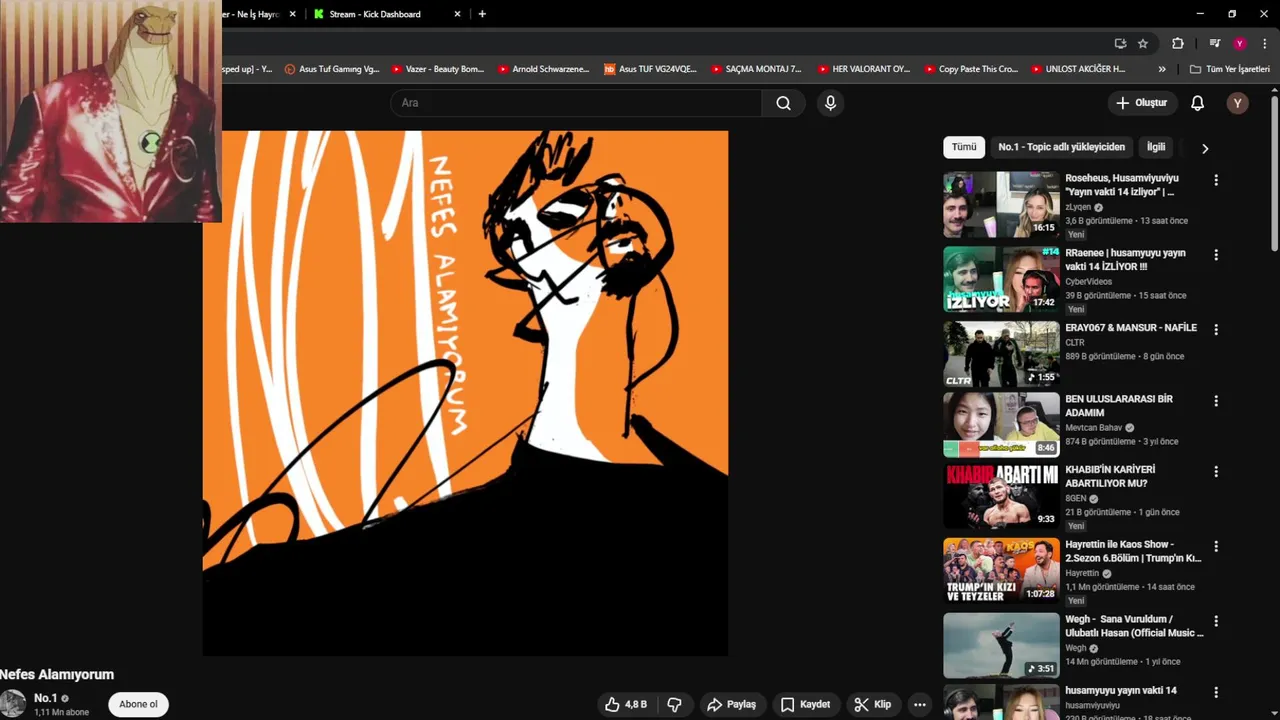Screen dimensions: 1280x720
Task: Click the Nefes Alamıyorum video player
Action: click(x=465, y=393)
